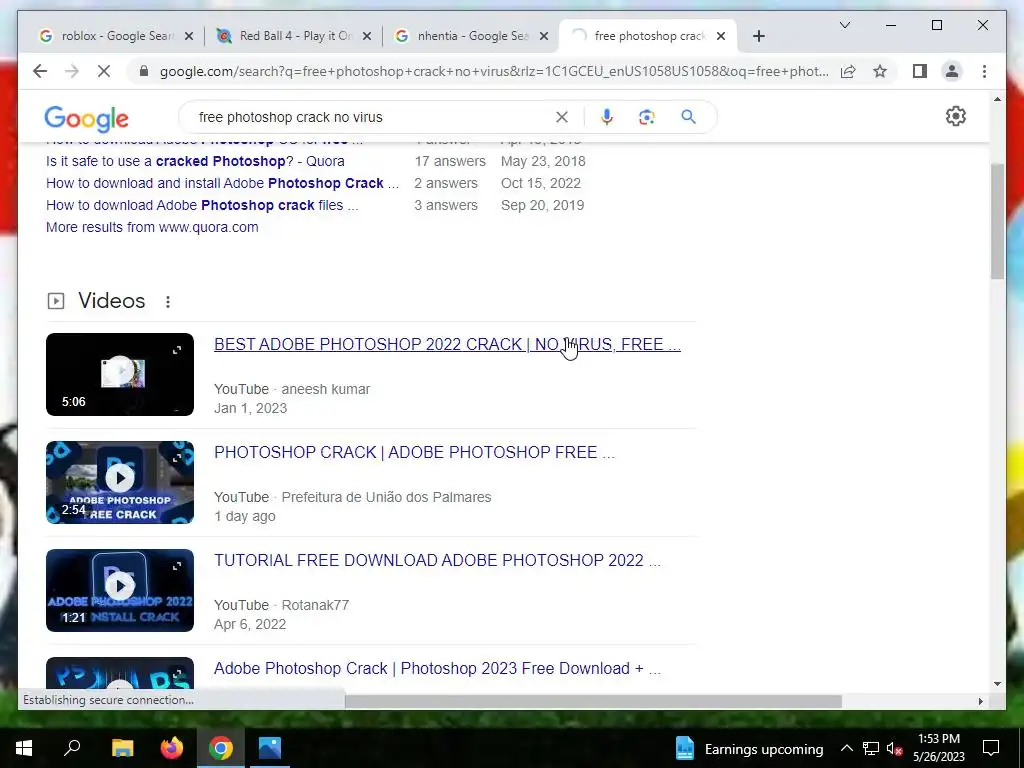Open File Explorer from the taskbar

(x=122, y=748)
